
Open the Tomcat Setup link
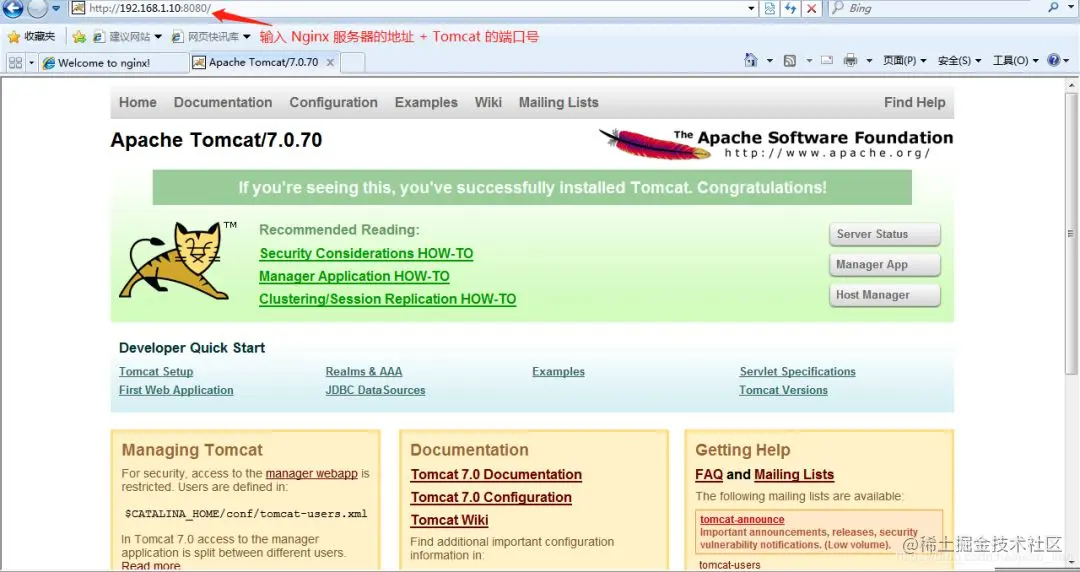click(x=156, y=371)
